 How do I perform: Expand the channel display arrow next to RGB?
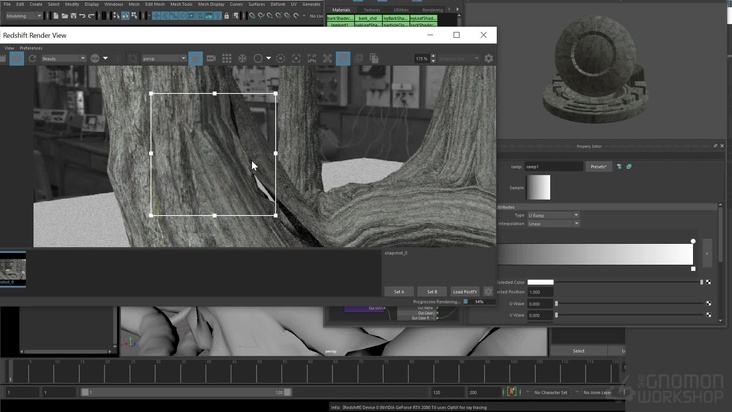(x=106, y=58)
